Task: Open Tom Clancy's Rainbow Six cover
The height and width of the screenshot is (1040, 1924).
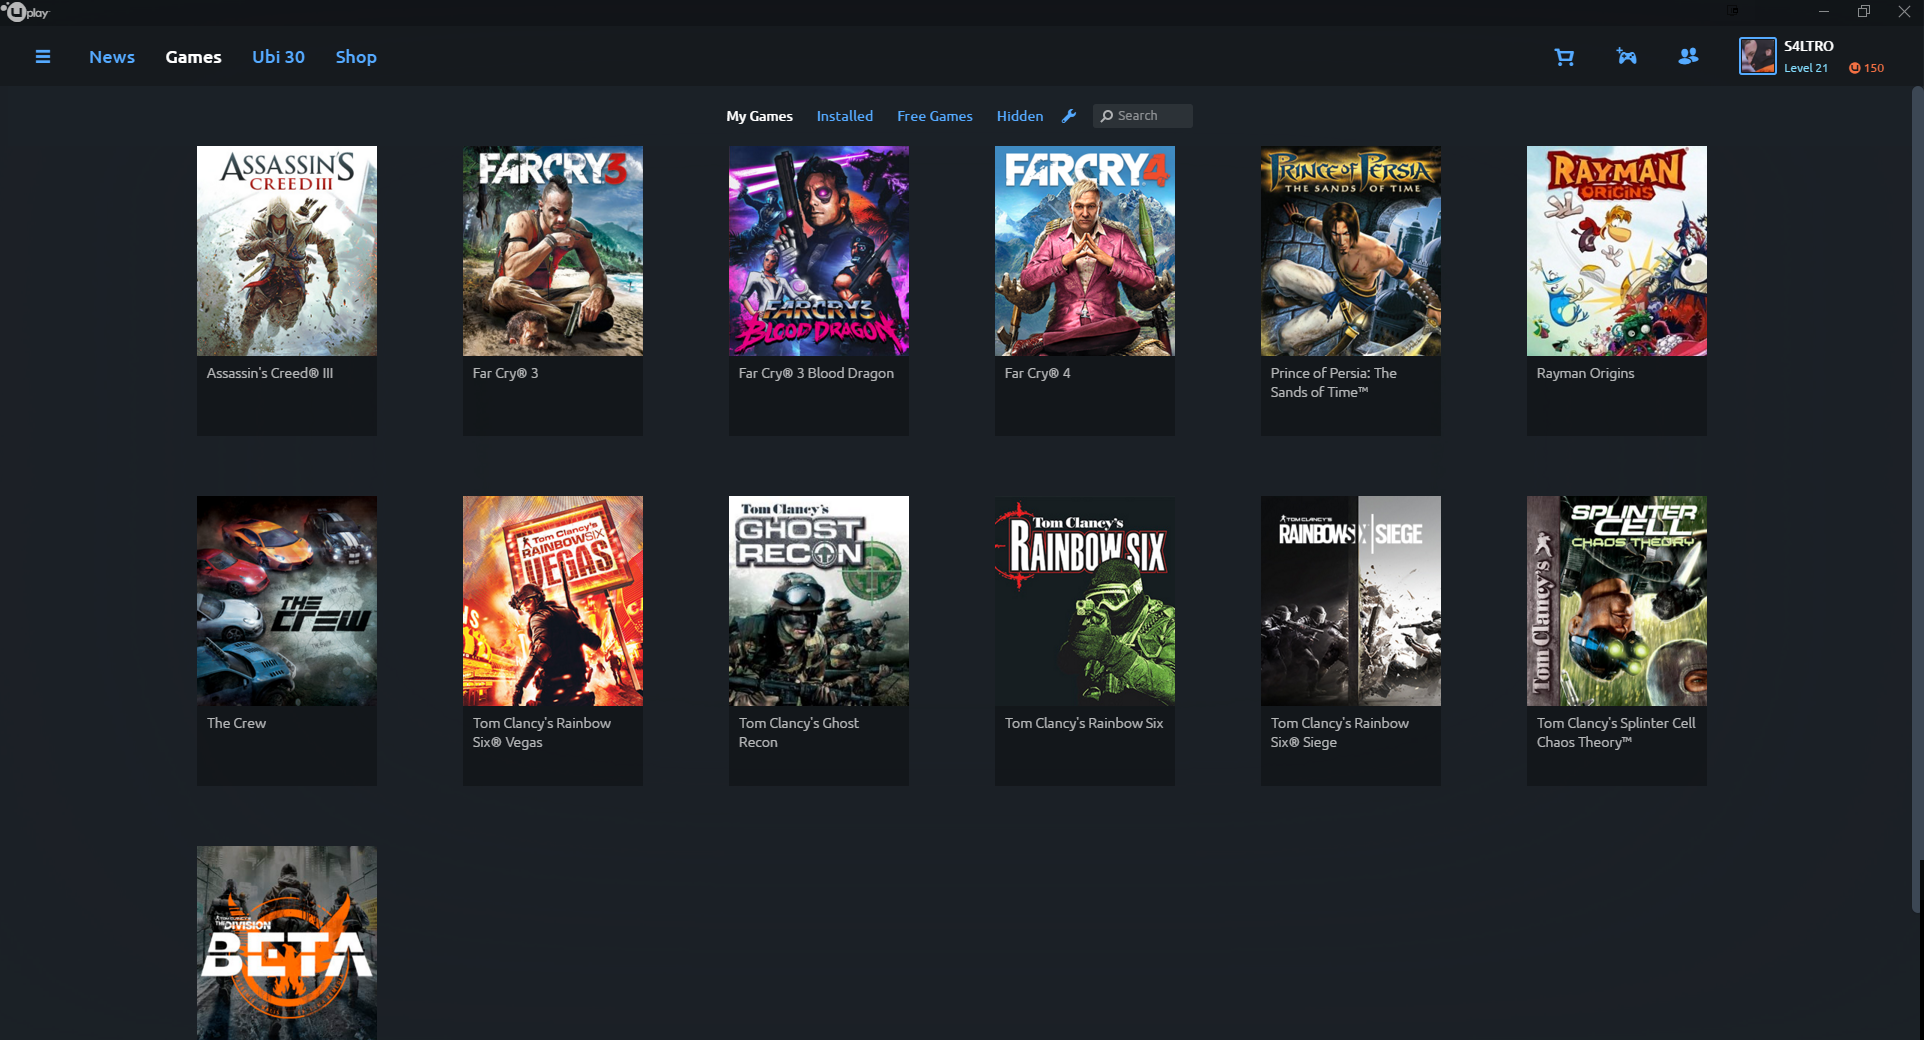Action: [1085, 601]
